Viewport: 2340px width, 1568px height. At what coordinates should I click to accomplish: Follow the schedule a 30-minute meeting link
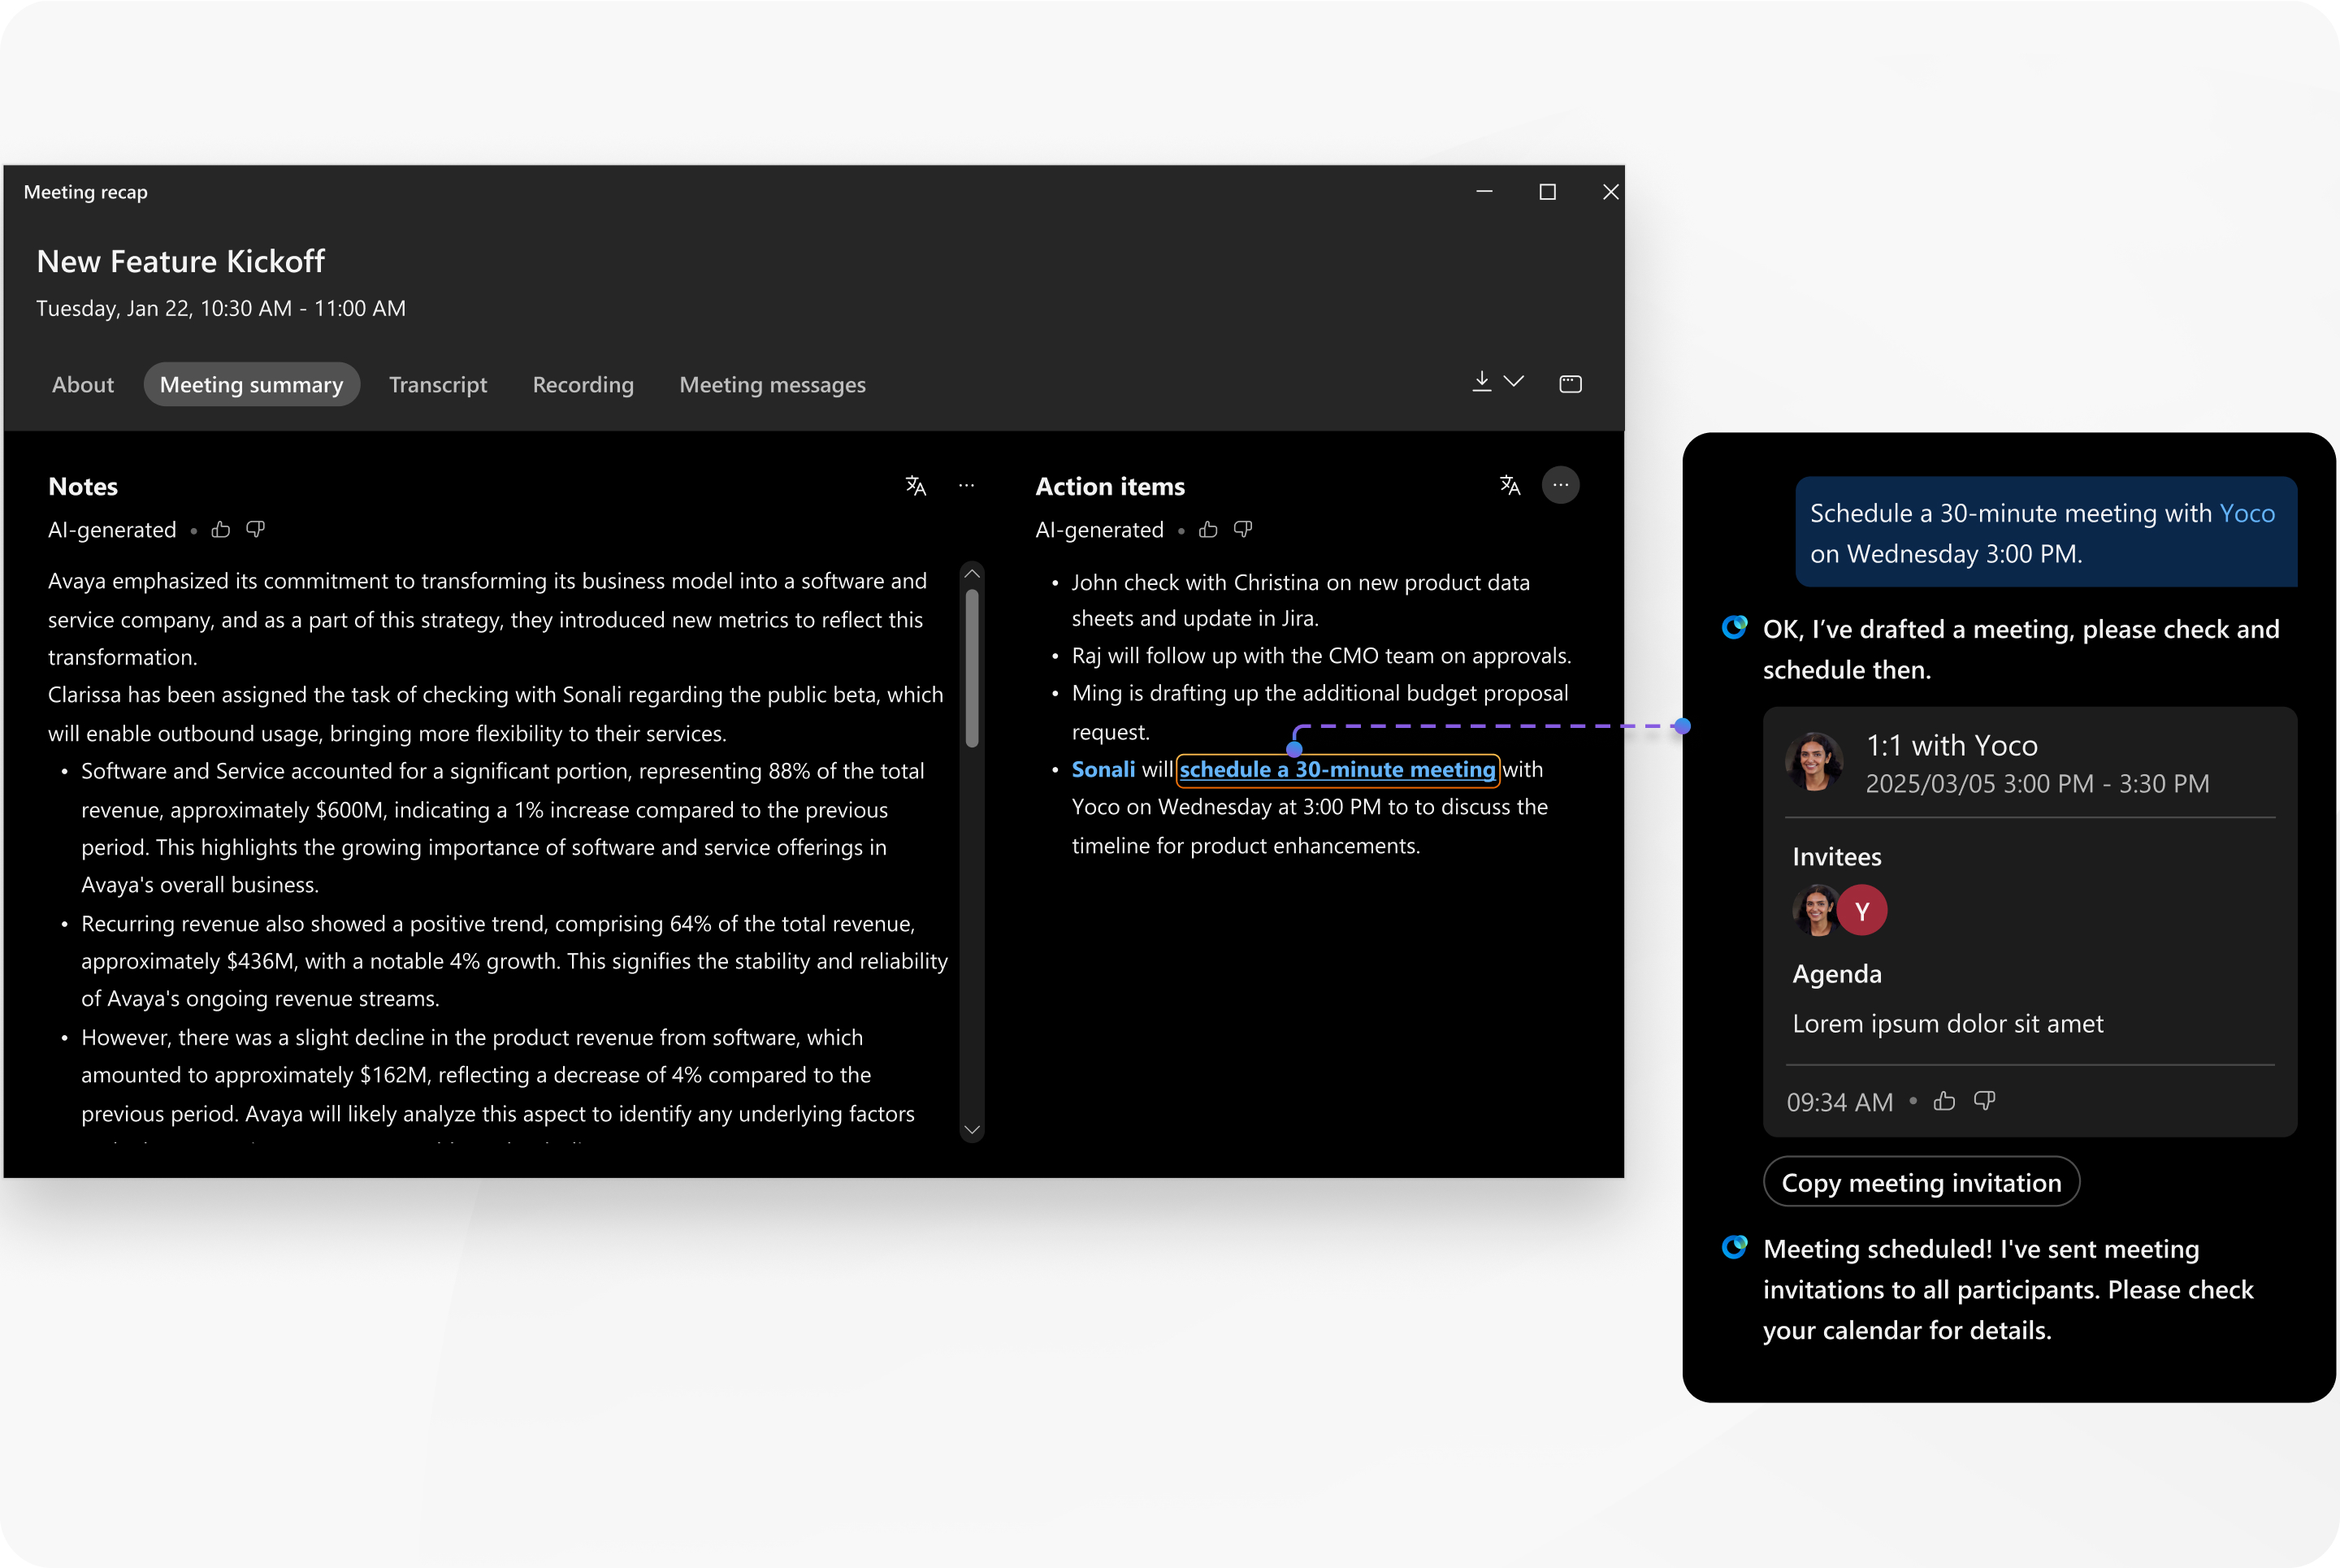coord(1338,769)
